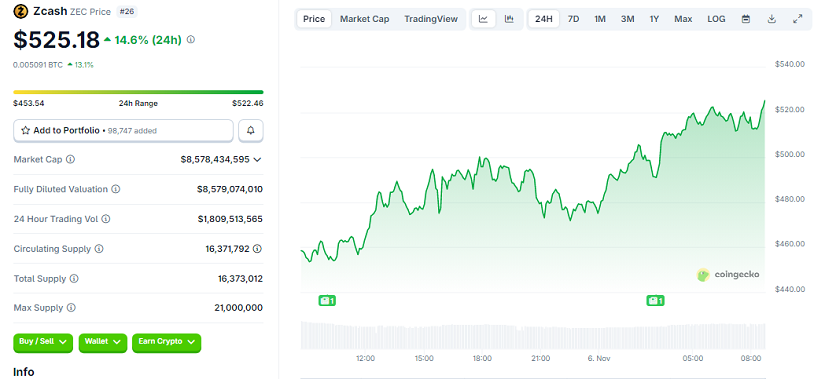
Task: Click the Zcash coin logo icon
Action: click(x=21, y=11)
